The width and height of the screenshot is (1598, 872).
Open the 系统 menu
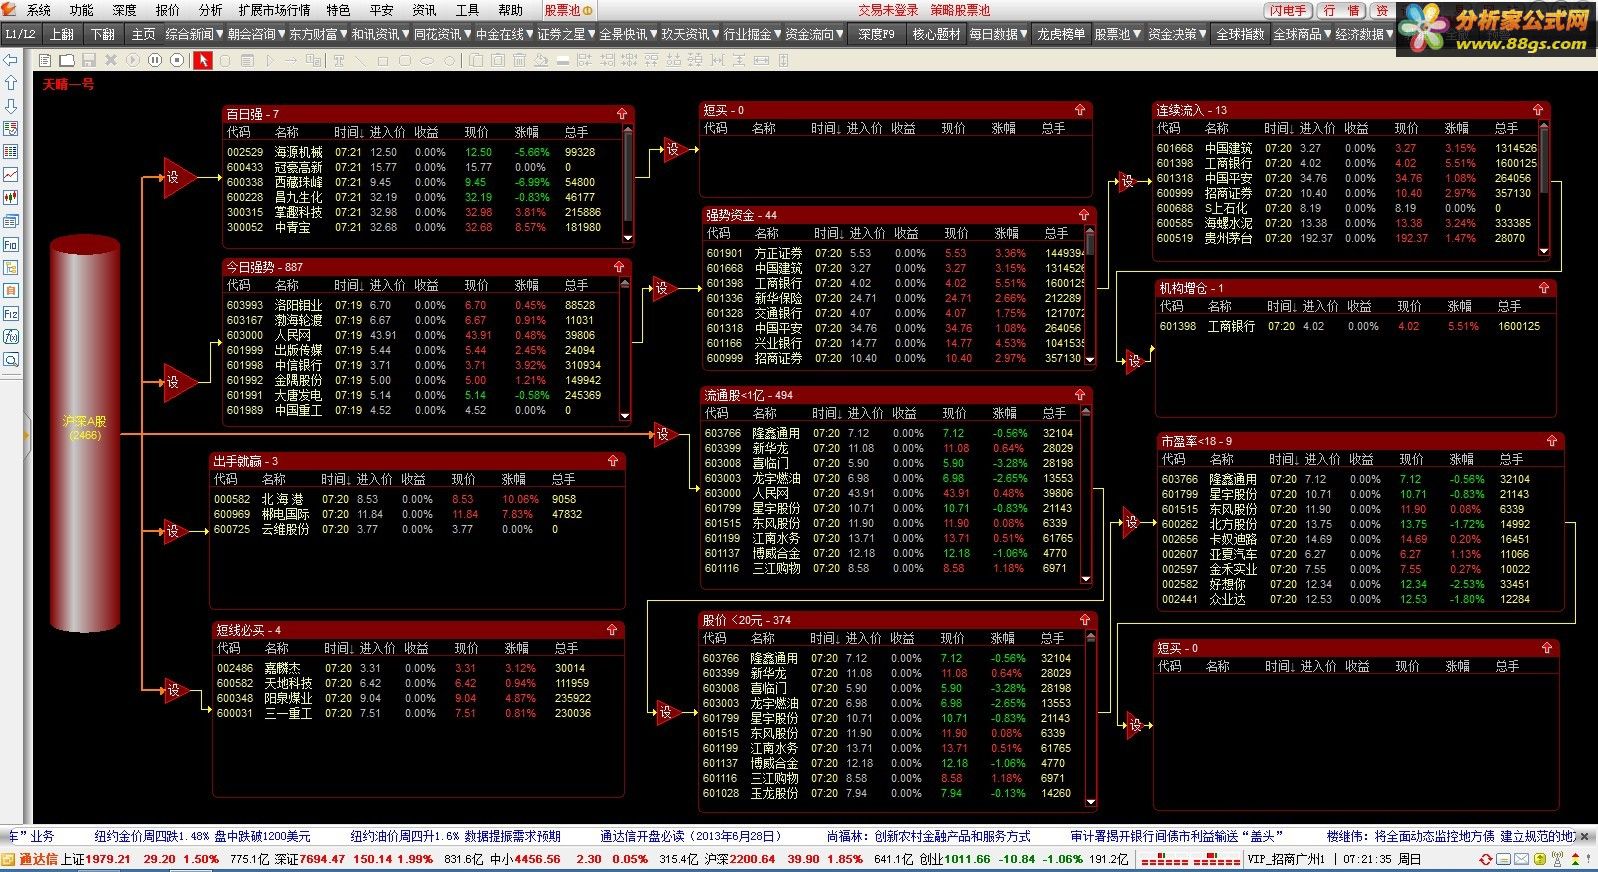(39, 10)
